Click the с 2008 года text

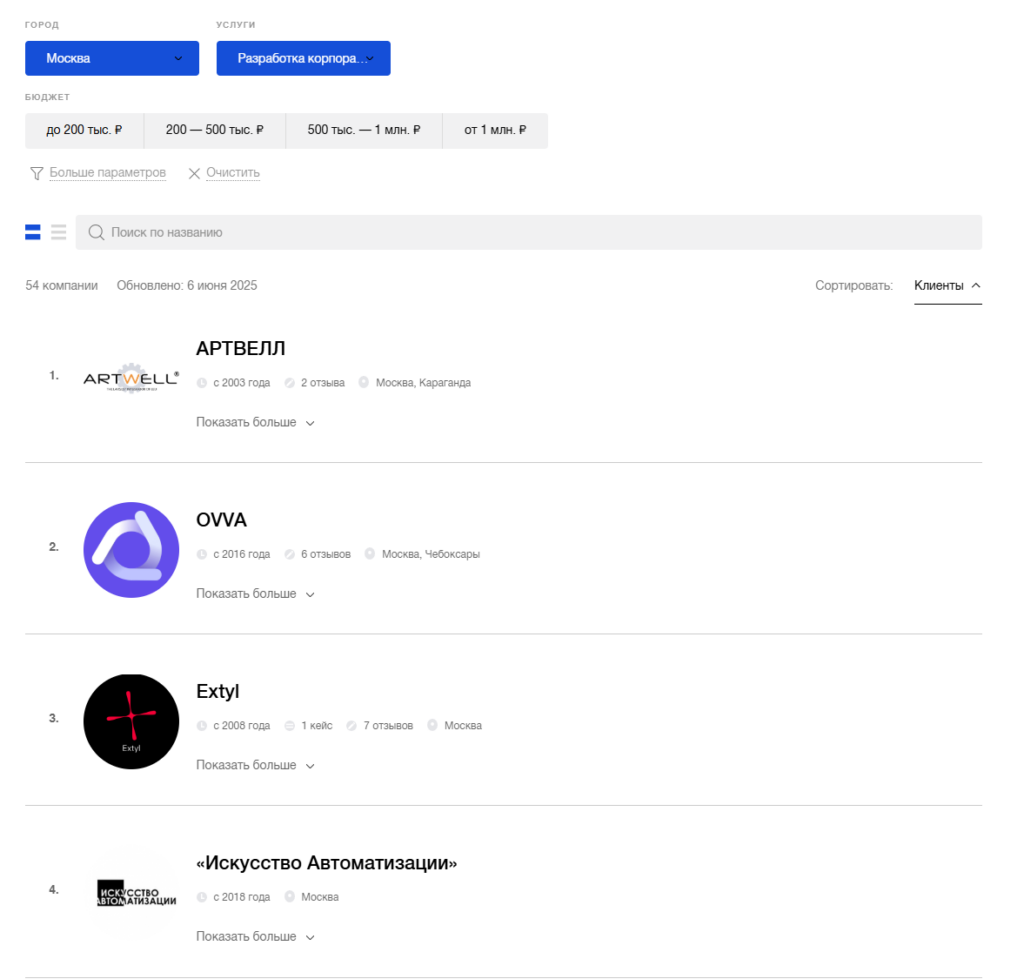tap(242, 726)
